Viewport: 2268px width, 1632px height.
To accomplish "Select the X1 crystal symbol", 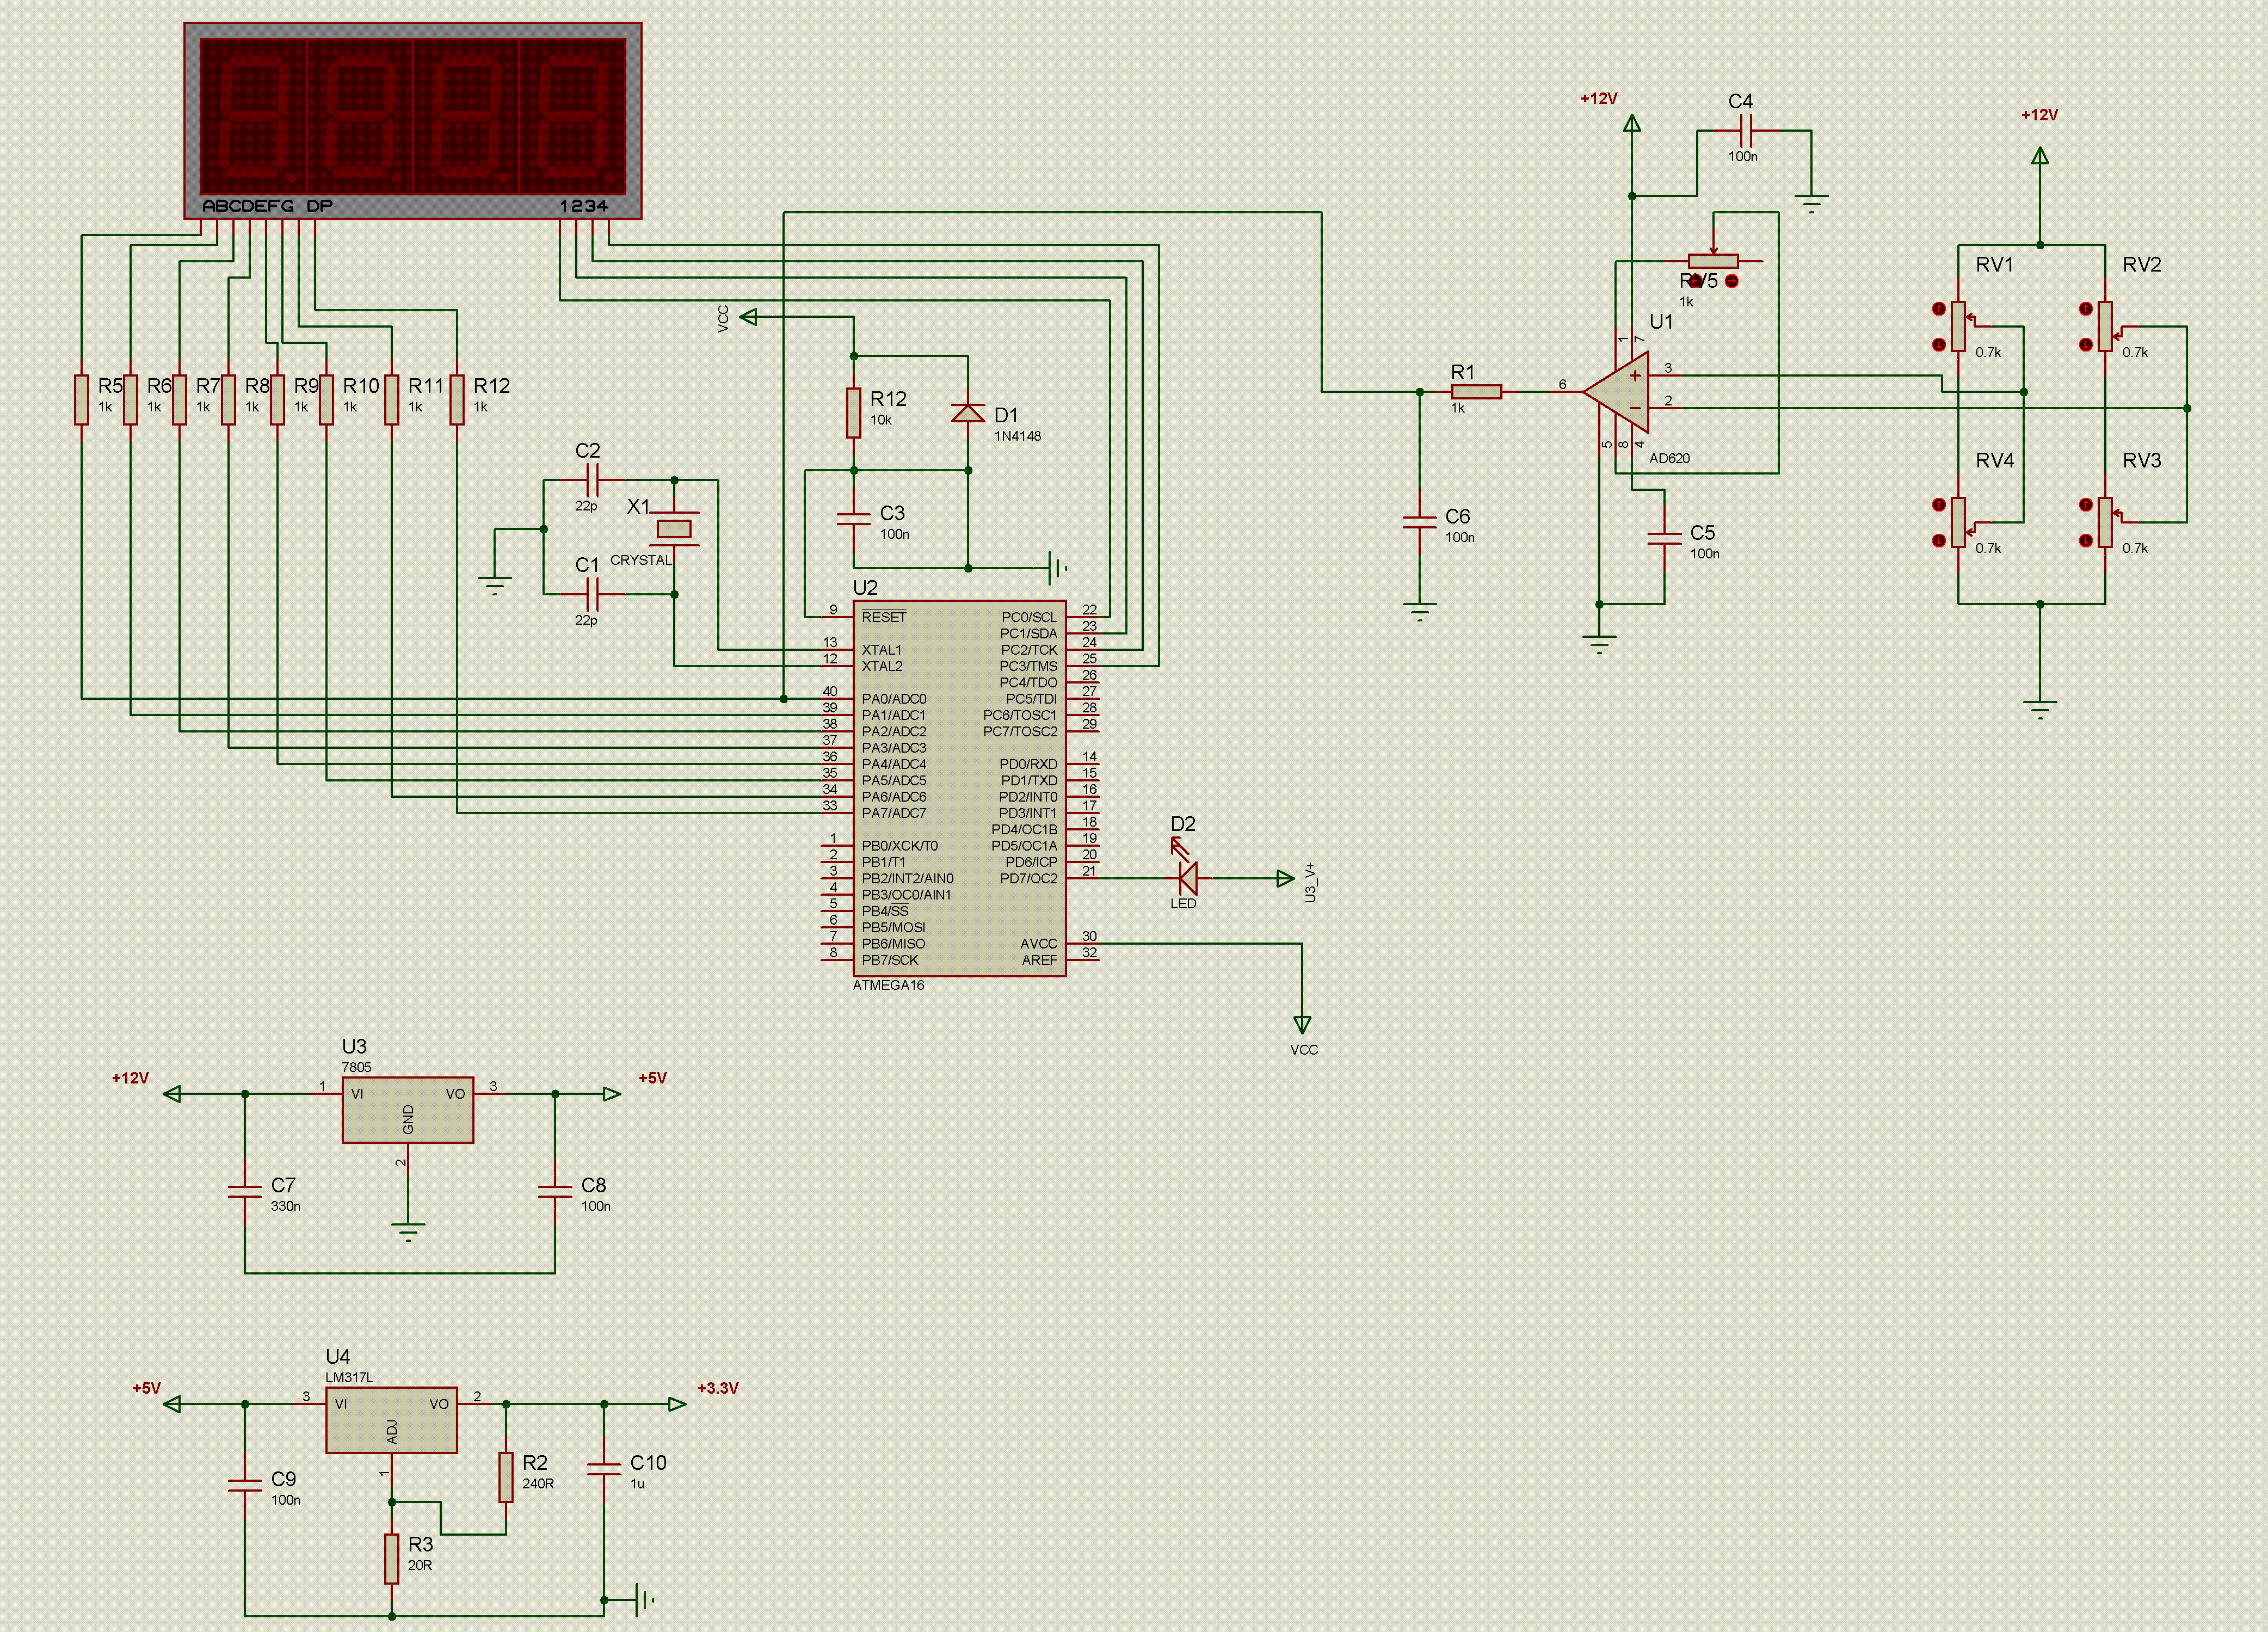I will coord(674,529).
